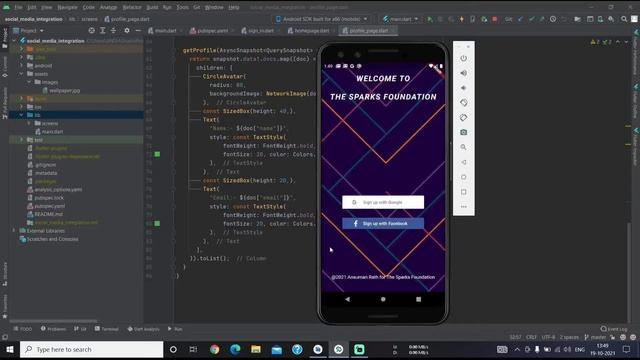Collapse the social_media_integration root node
The width and height of the screenshot is (640, 360).
pyautogui.click(x=15, y=41)
